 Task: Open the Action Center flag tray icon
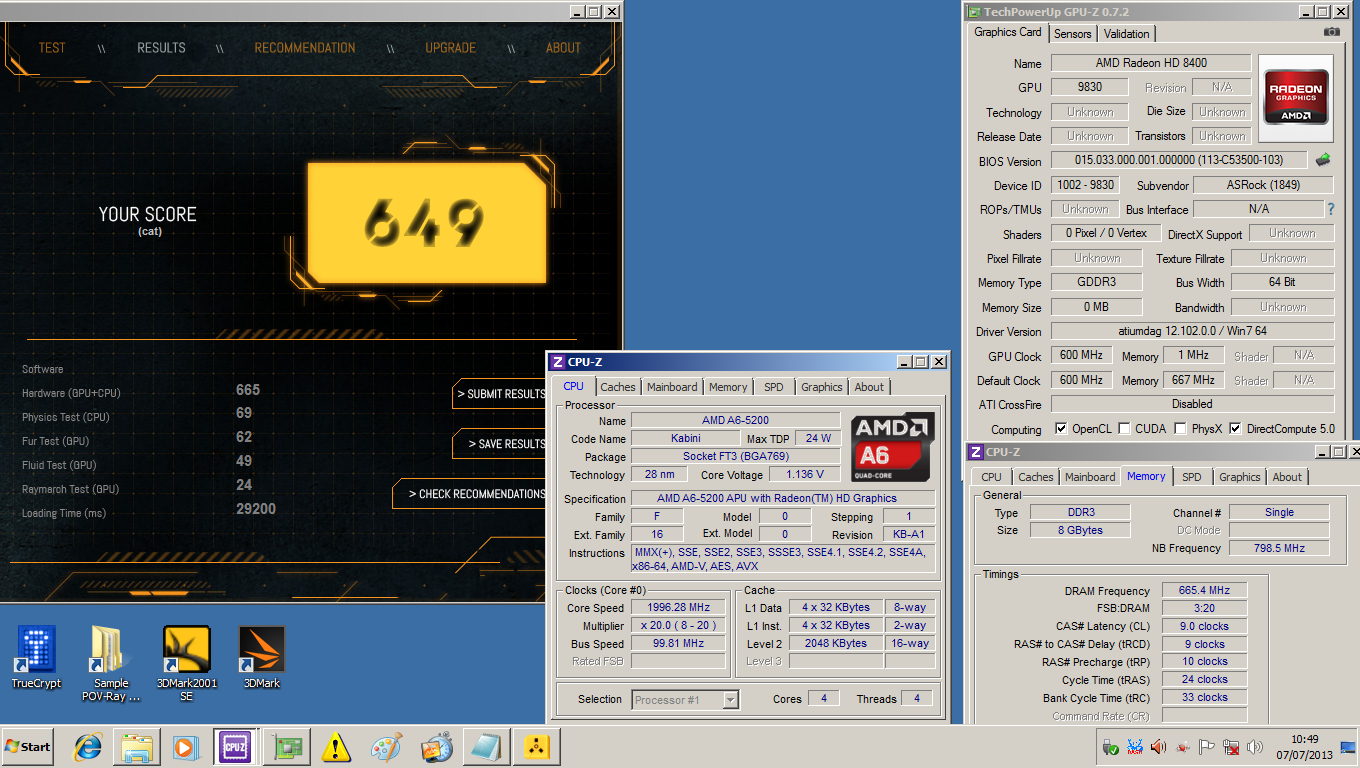(x=1206, y=747)
